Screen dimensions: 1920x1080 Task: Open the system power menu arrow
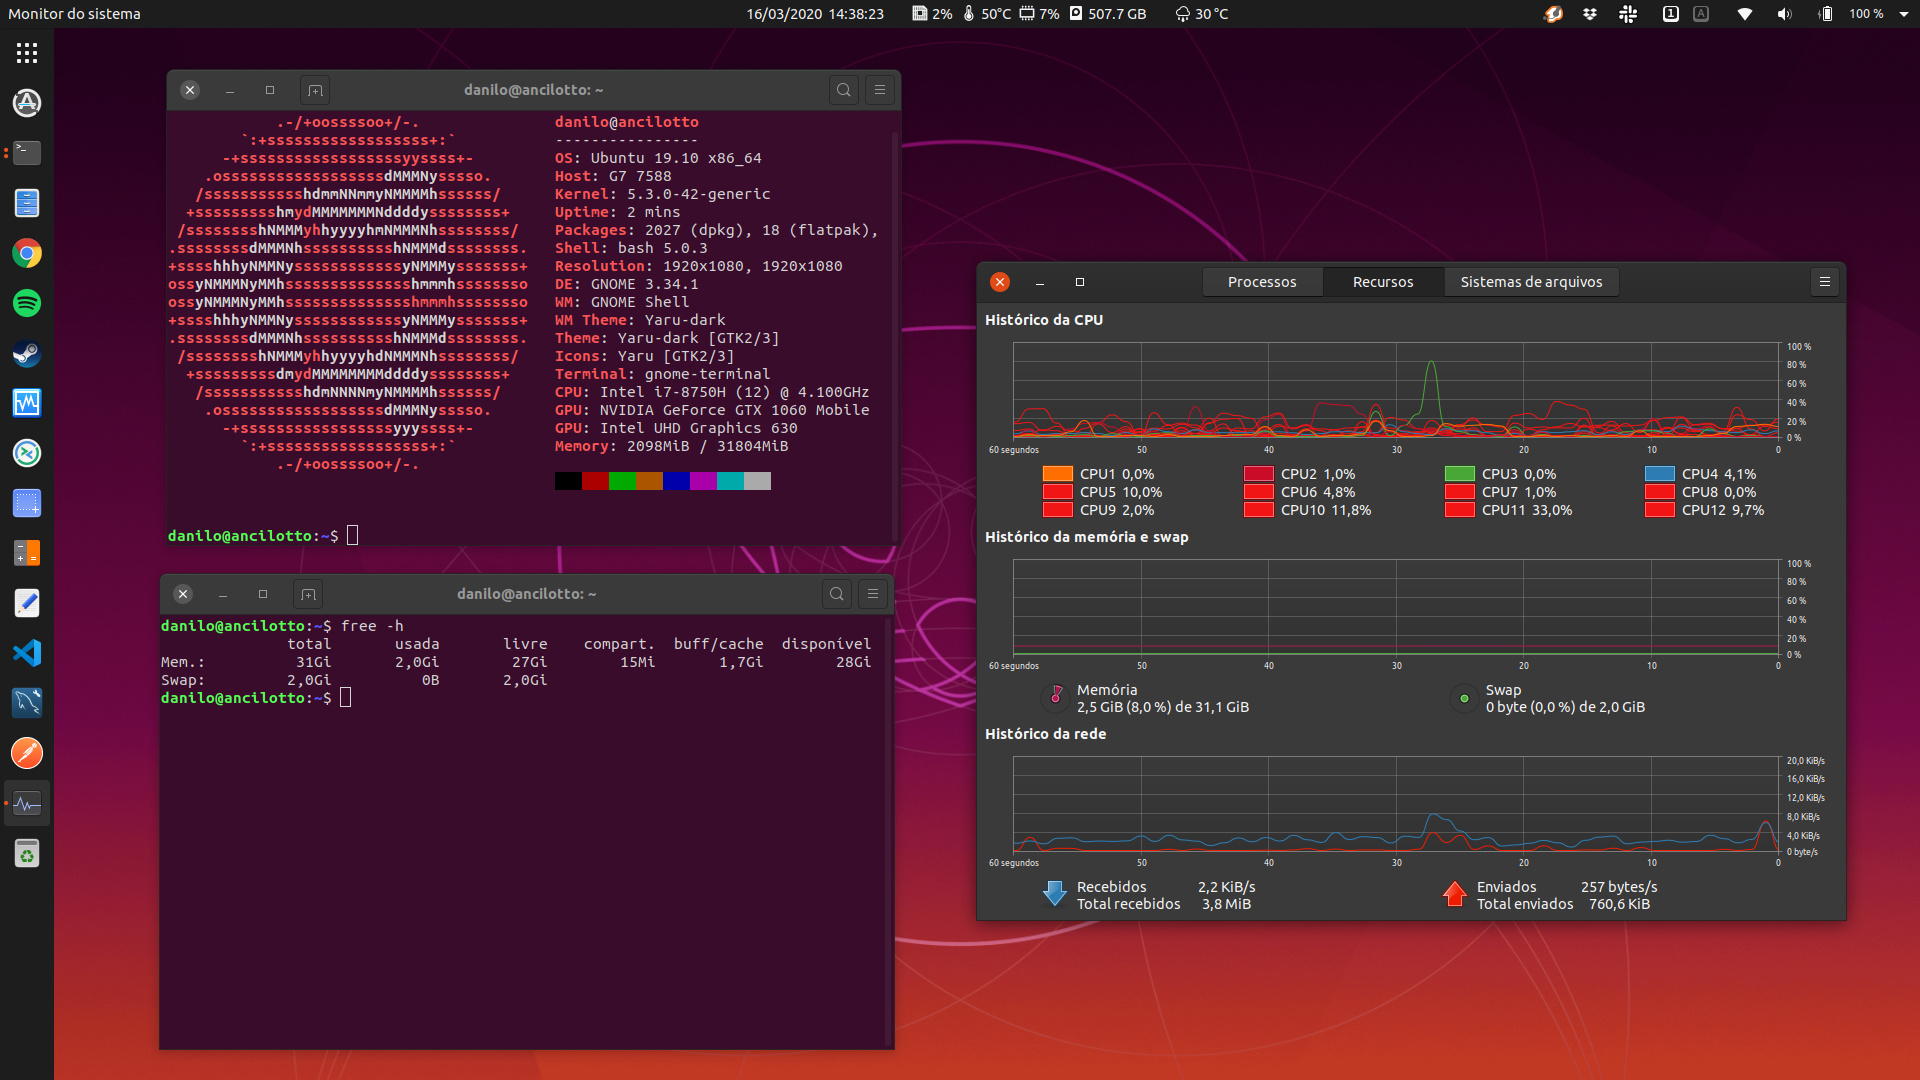[x=1904, y=14]
